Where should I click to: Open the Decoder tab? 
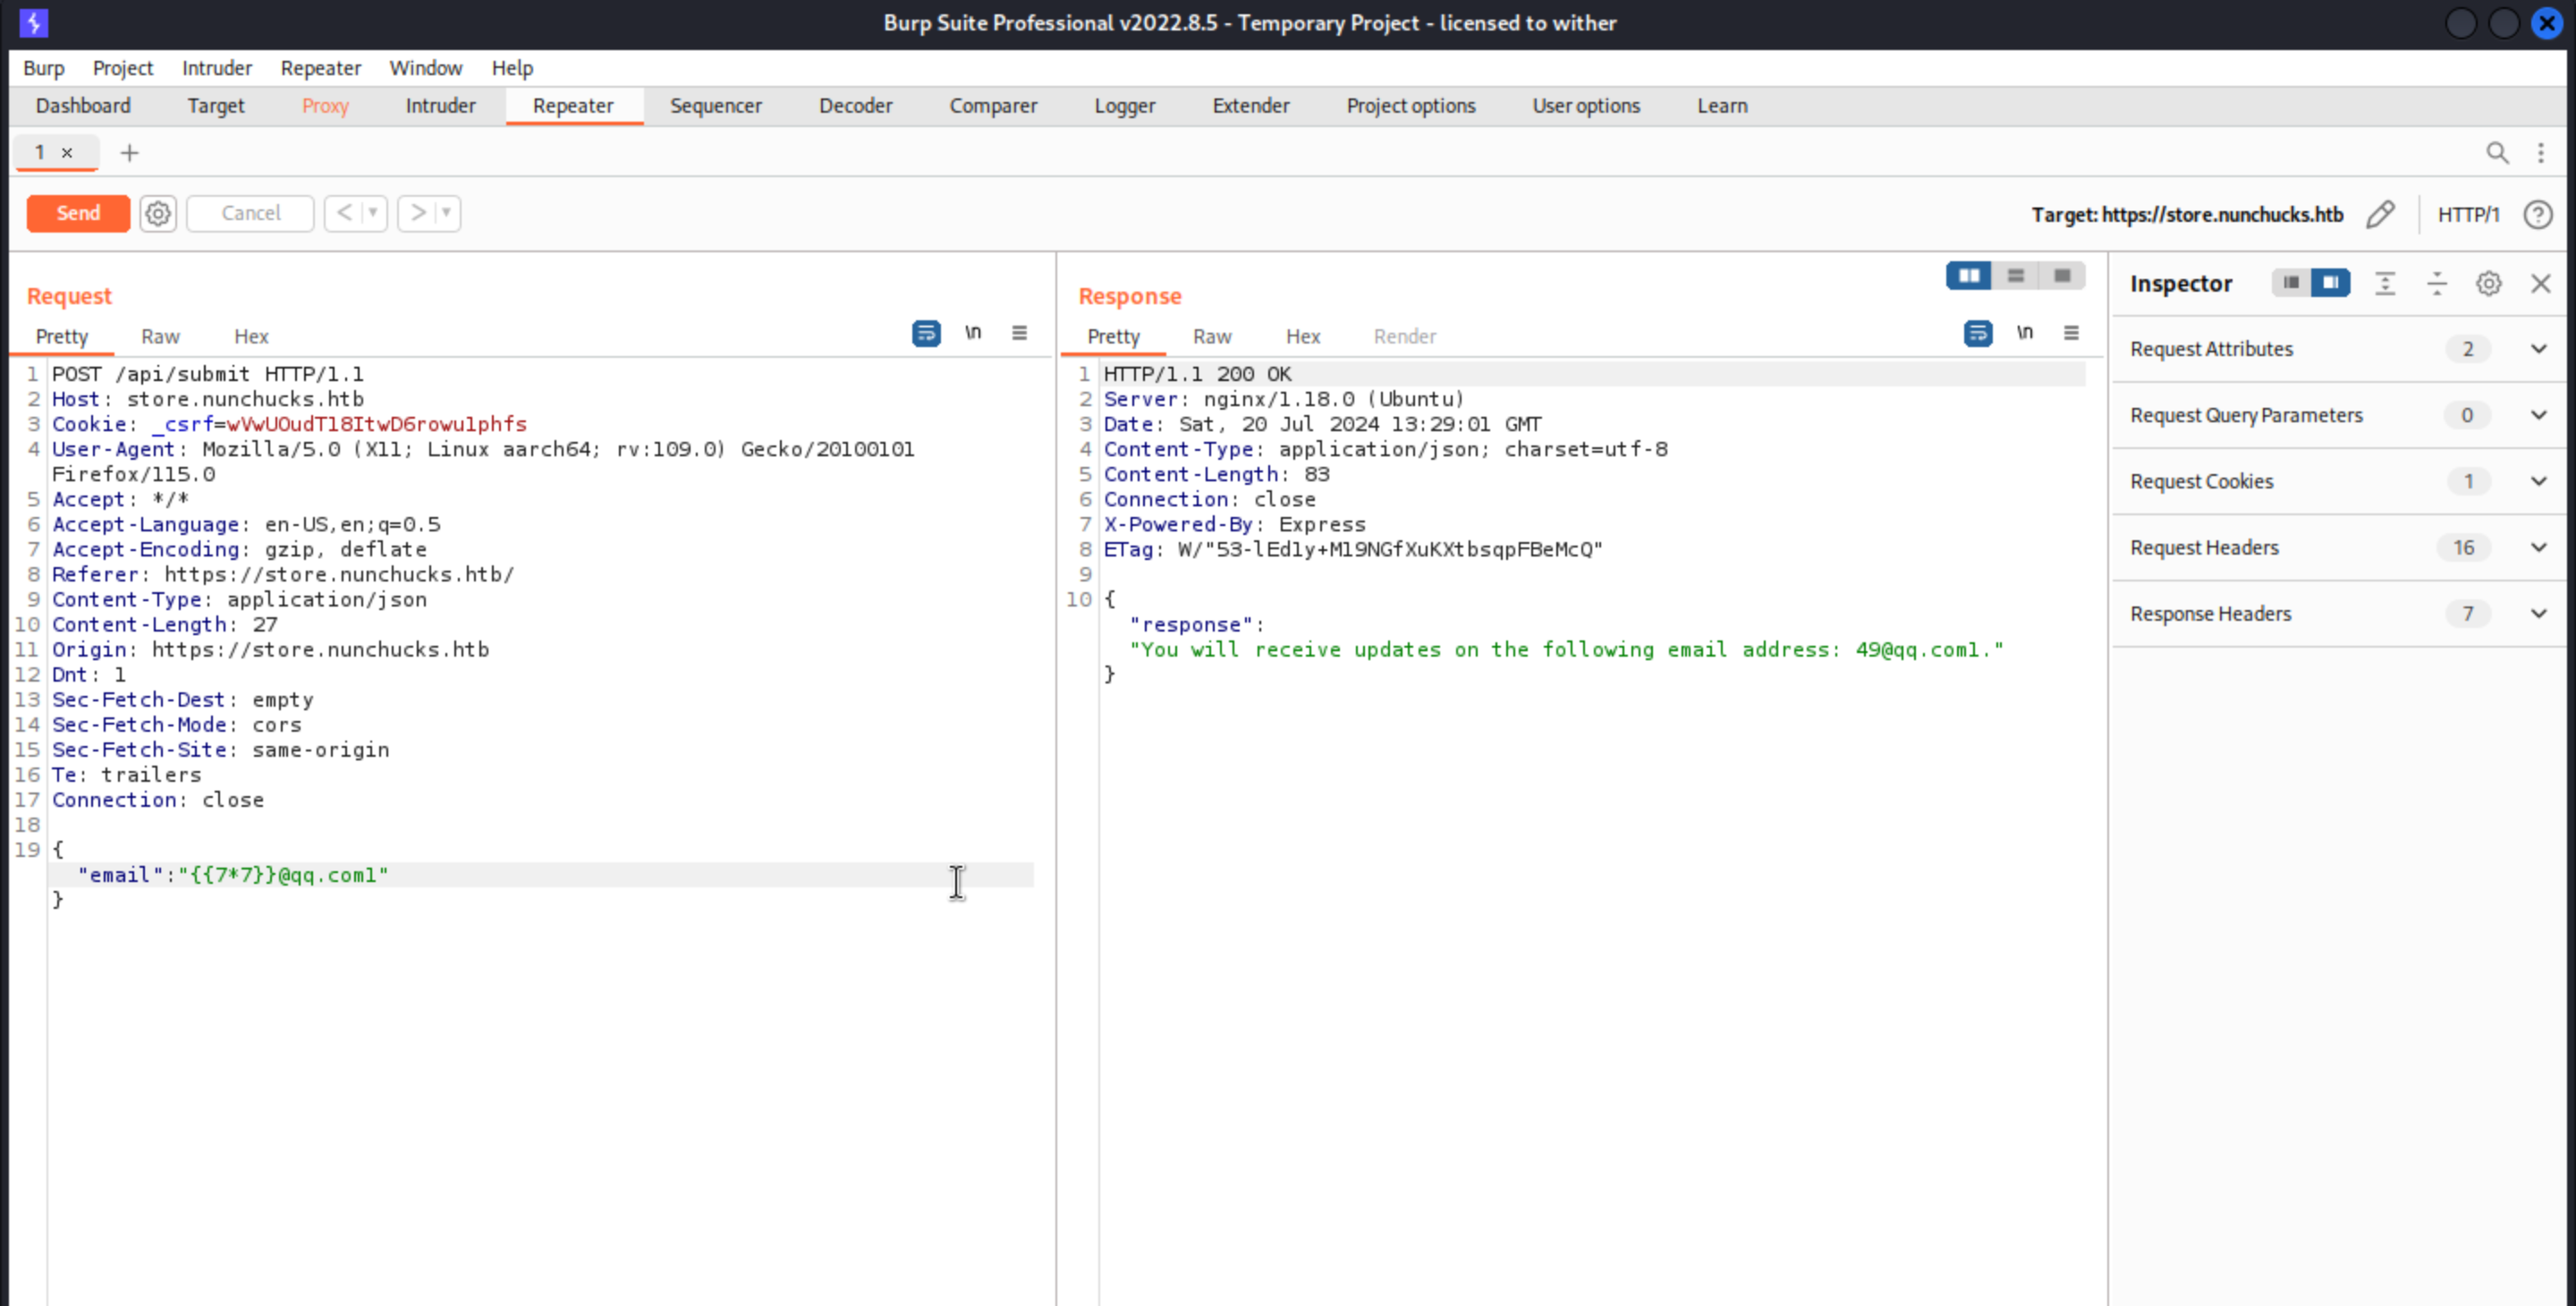[855, 106]
